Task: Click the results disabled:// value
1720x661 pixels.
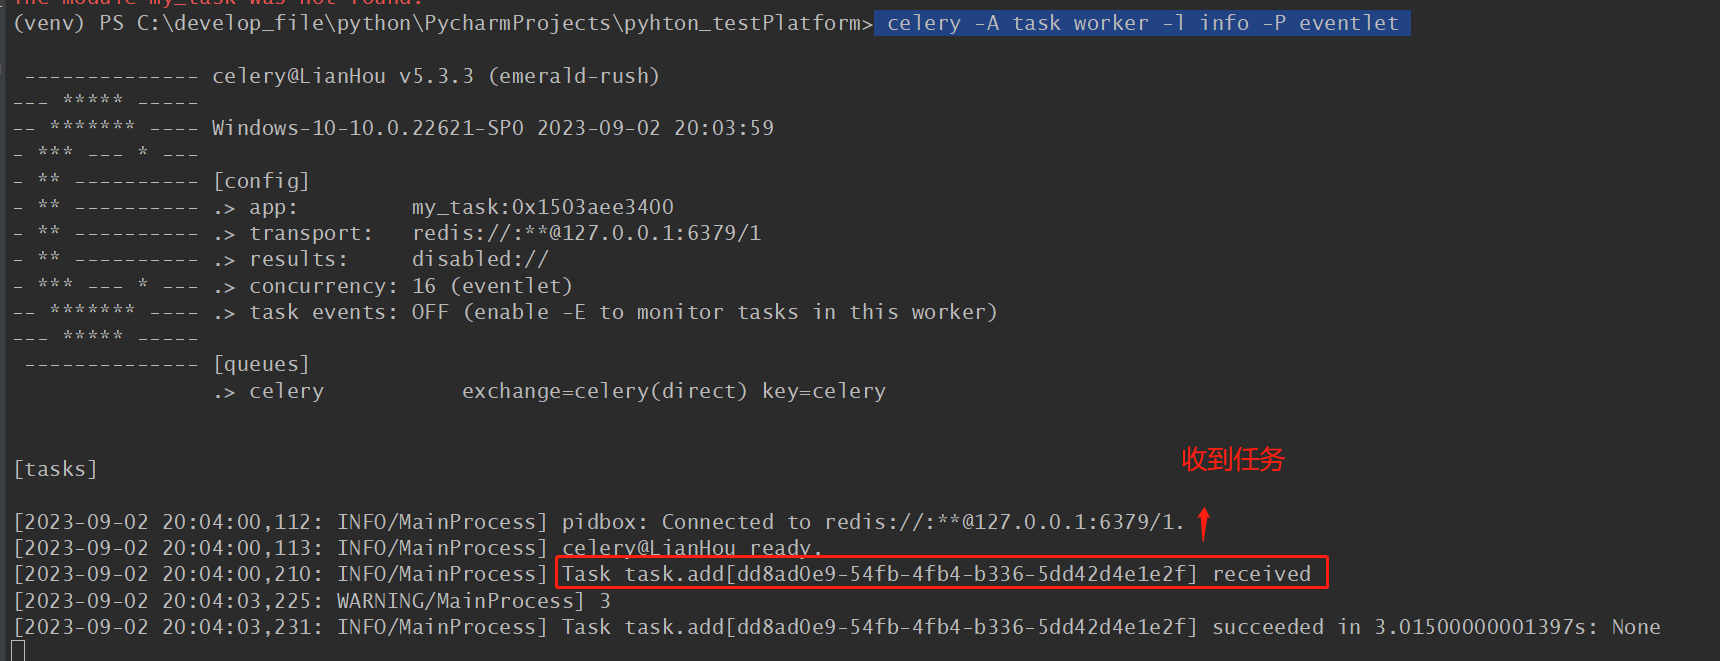Action: click(480, 259)
